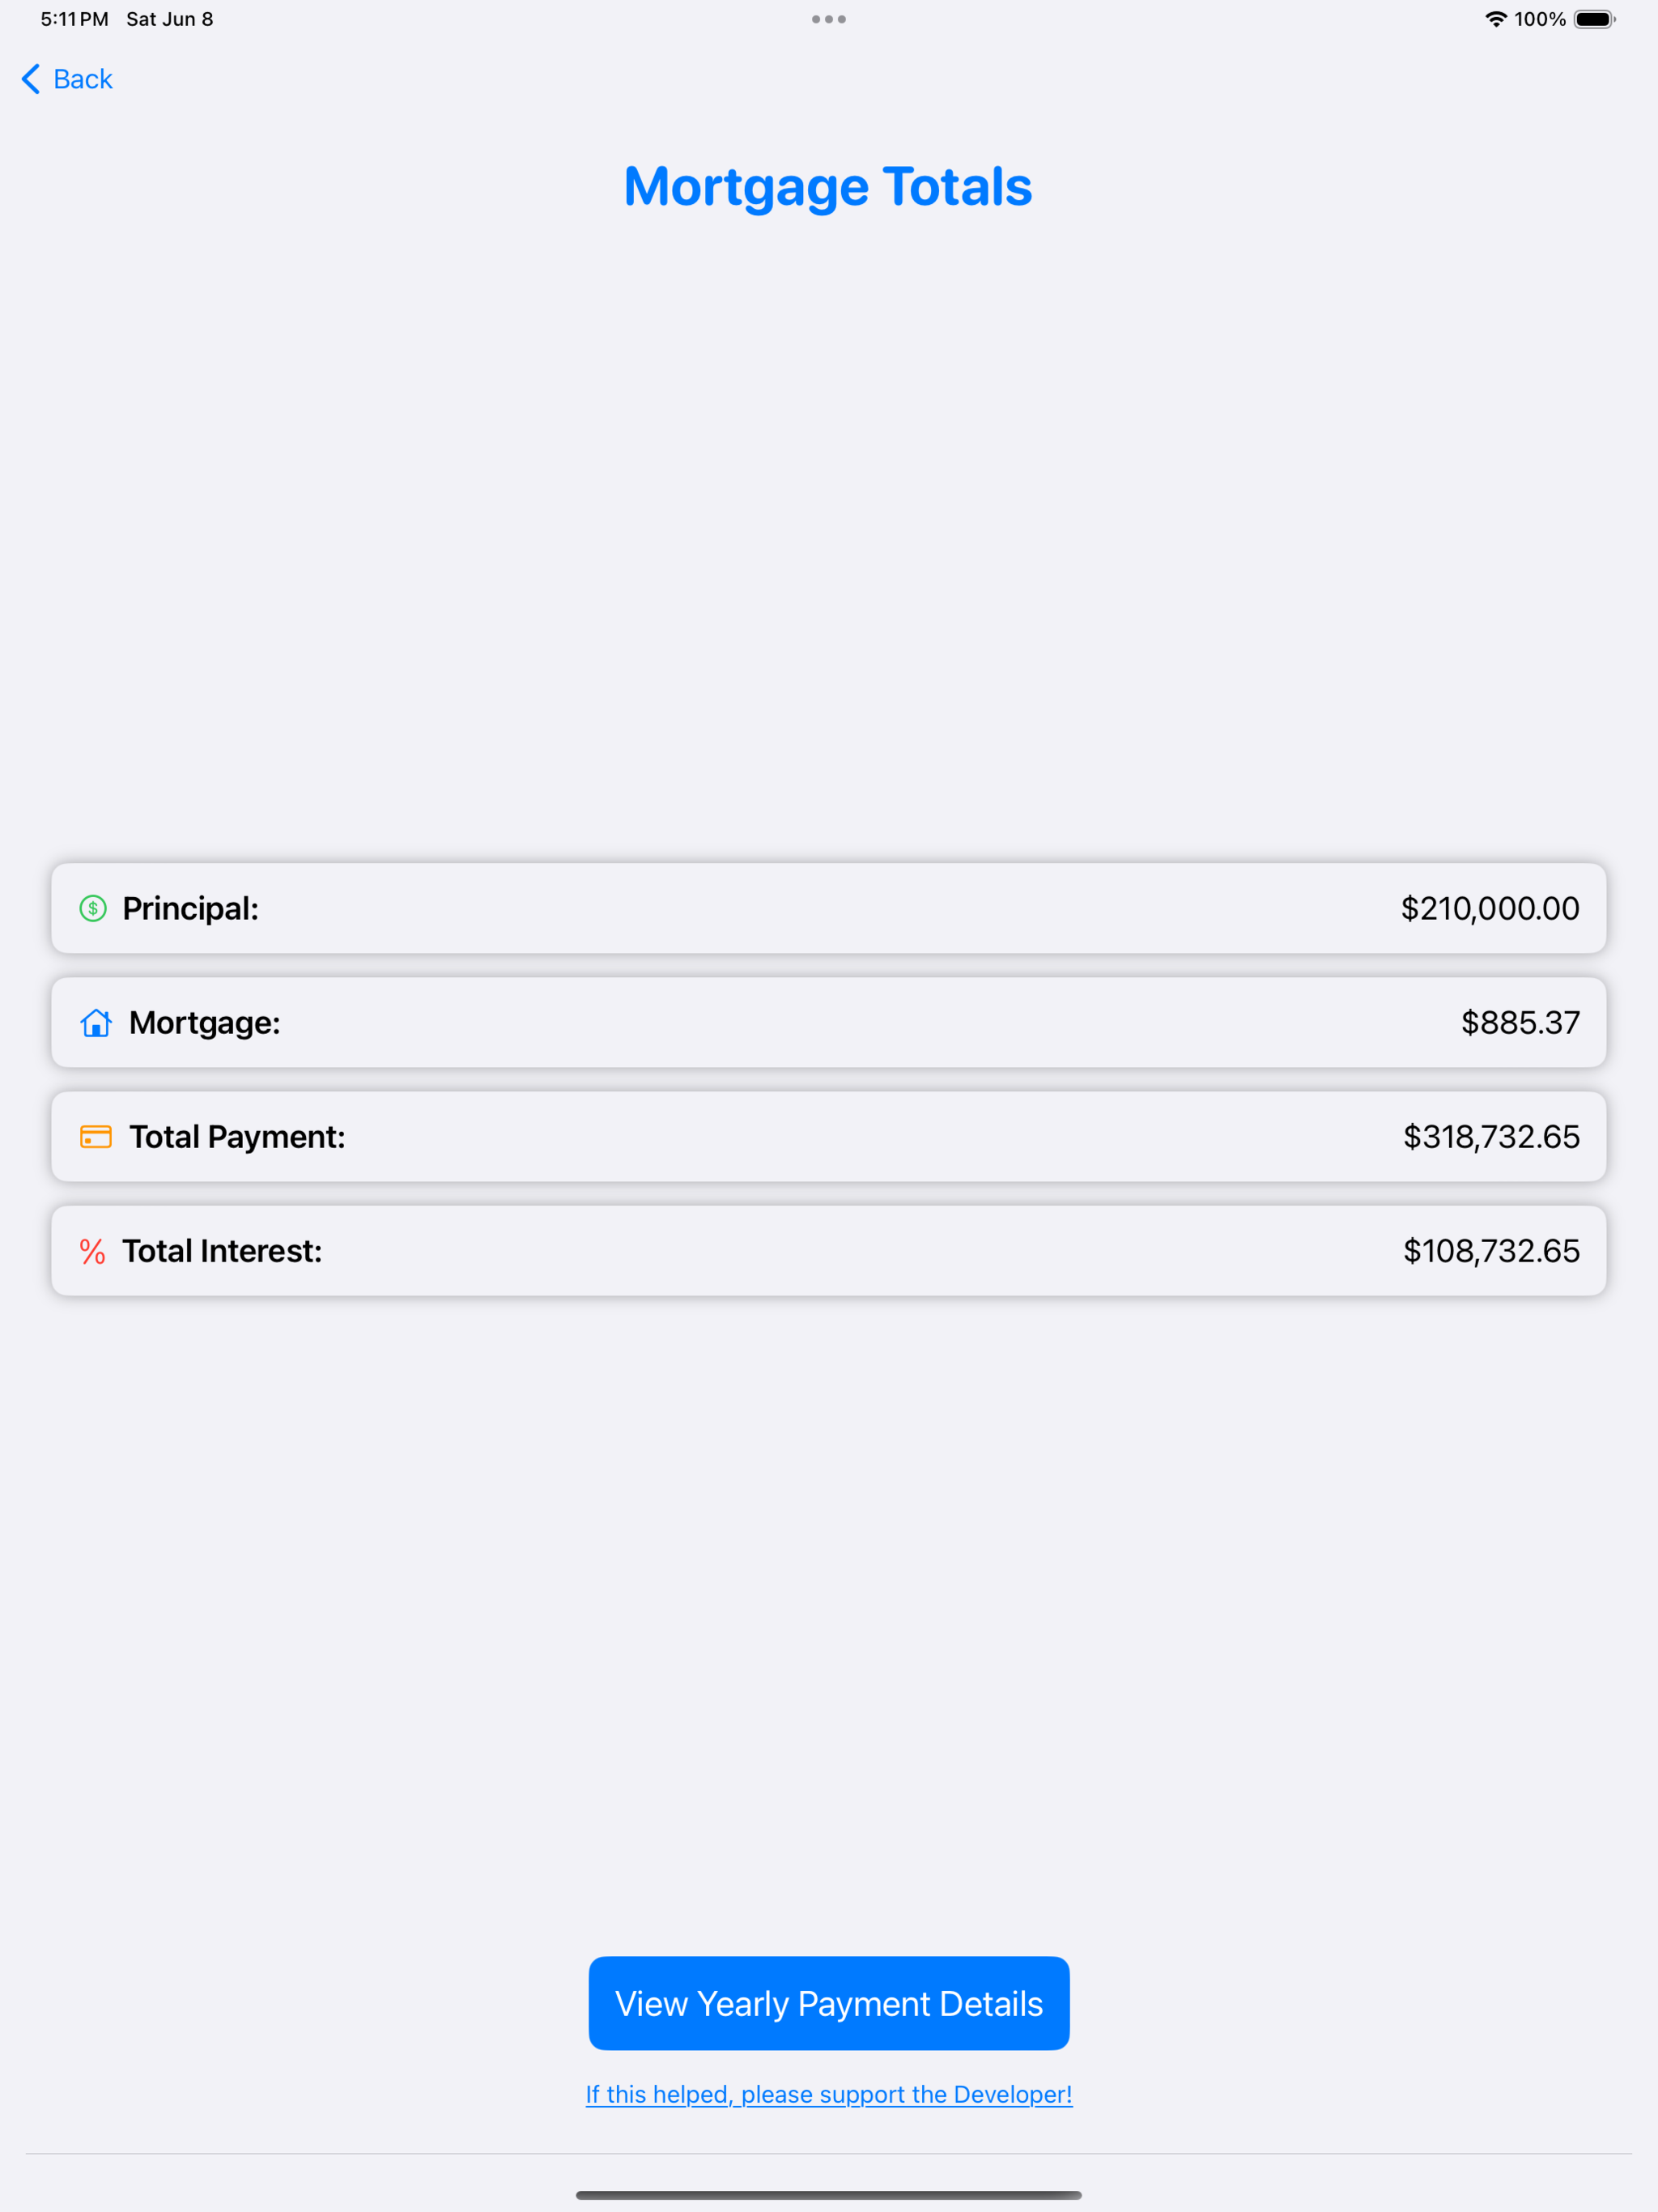Image resolution: width=1658 pixels, height=2212 pixels.
Task: Tap the Wi-Fi status icon
Action: coord(1495,19)
